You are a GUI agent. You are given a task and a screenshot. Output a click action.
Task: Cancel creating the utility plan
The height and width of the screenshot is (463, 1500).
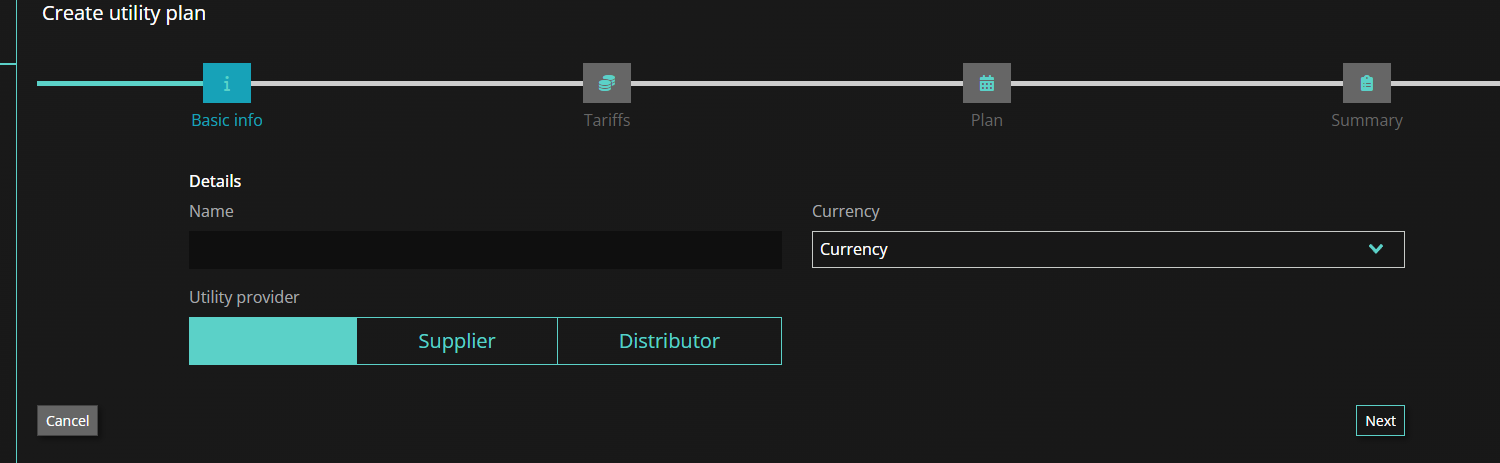point(67,421)
